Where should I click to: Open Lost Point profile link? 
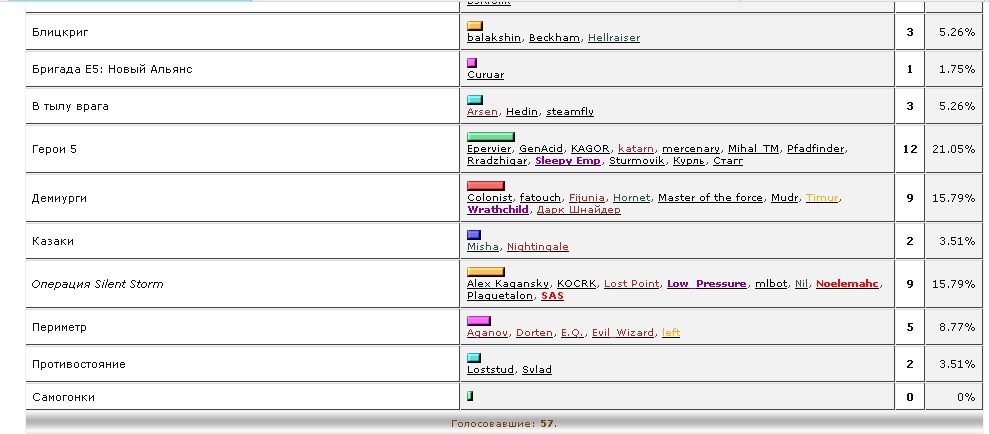coord(631,284)
